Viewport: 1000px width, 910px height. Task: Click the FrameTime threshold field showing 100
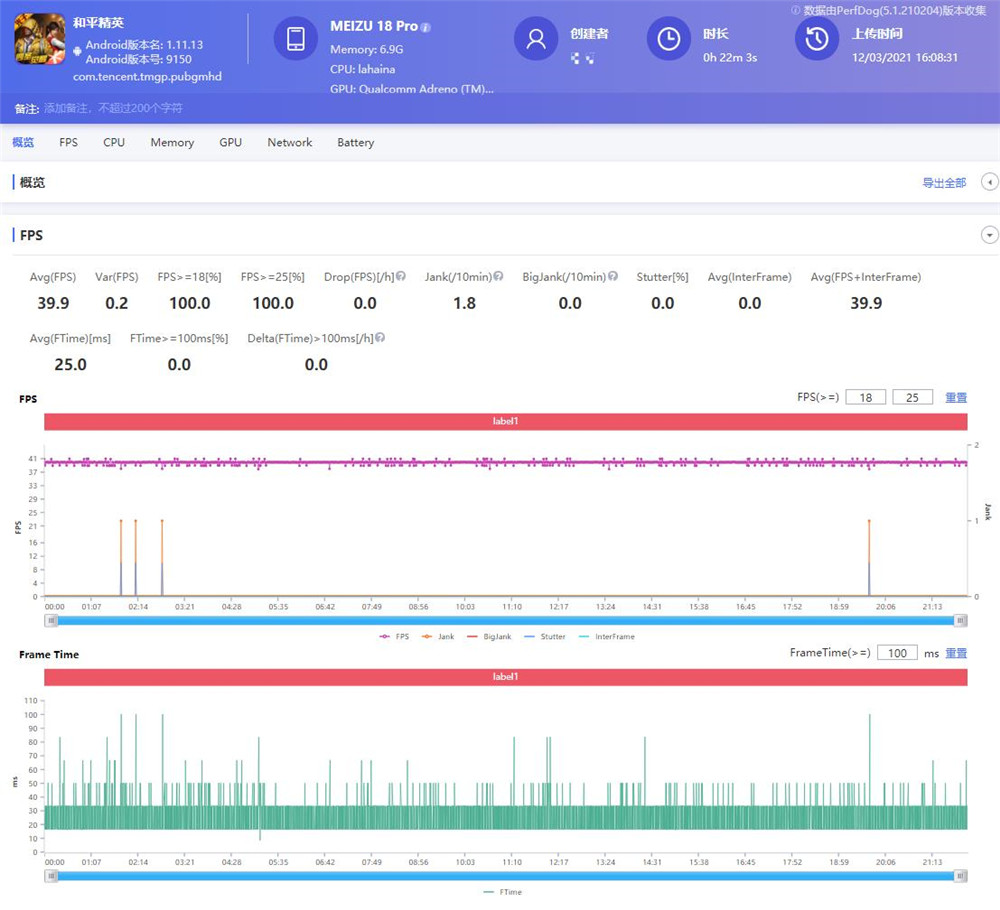coord(897,653)
